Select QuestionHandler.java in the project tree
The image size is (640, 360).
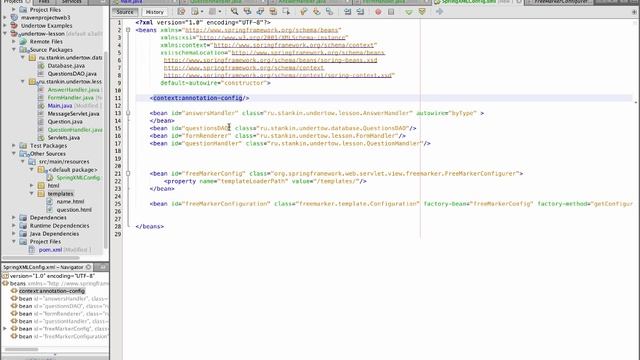(75, 129)
